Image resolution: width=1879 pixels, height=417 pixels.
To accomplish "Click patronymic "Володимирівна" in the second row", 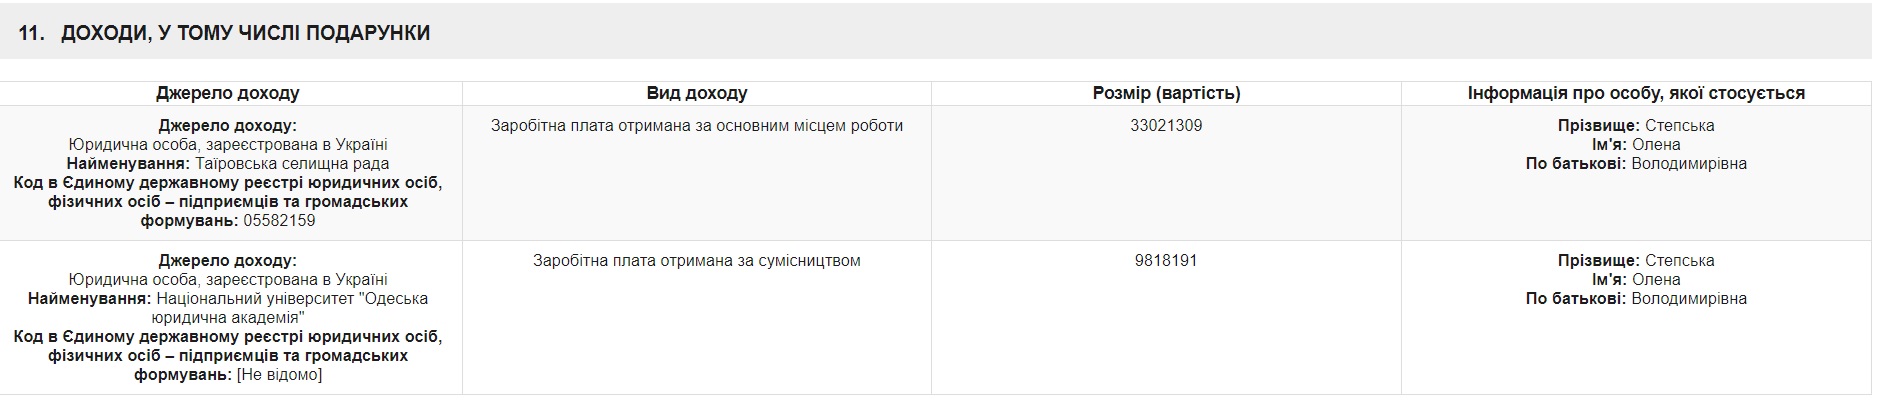I will [x=1689, y=299].
